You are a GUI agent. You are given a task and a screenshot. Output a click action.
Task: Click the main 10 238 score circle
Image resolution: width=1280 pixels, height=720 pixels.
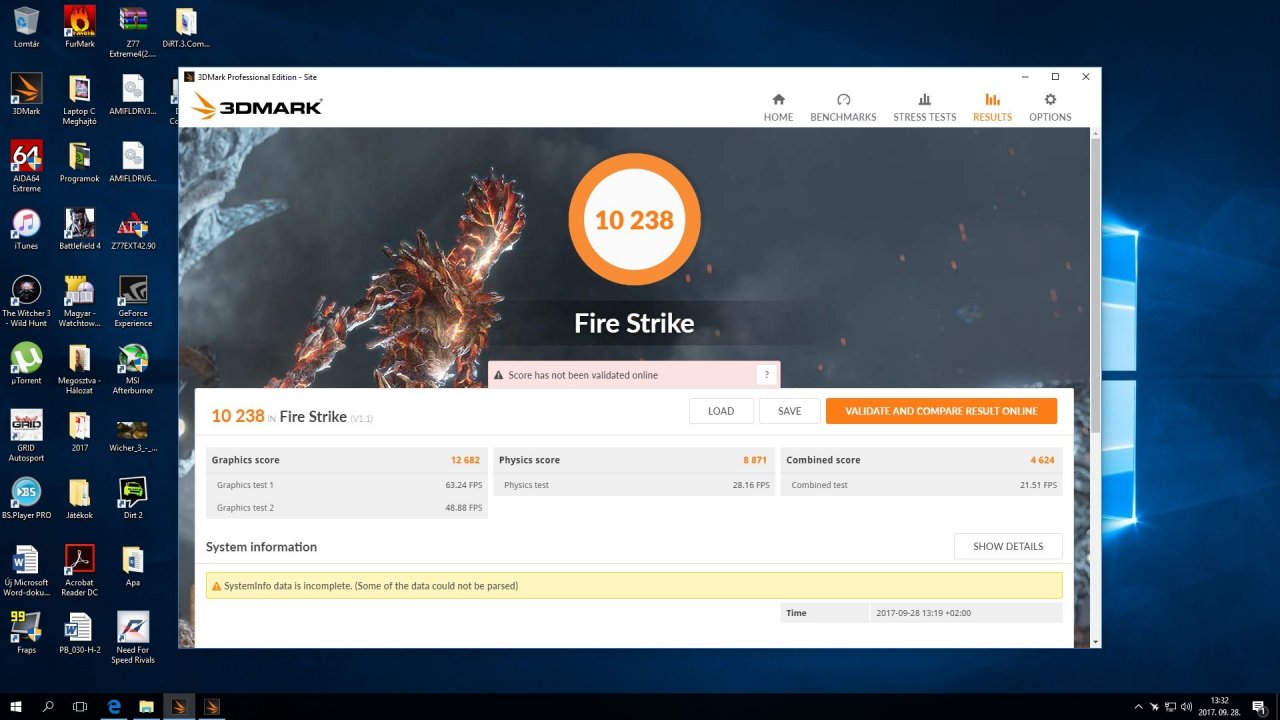634,219
